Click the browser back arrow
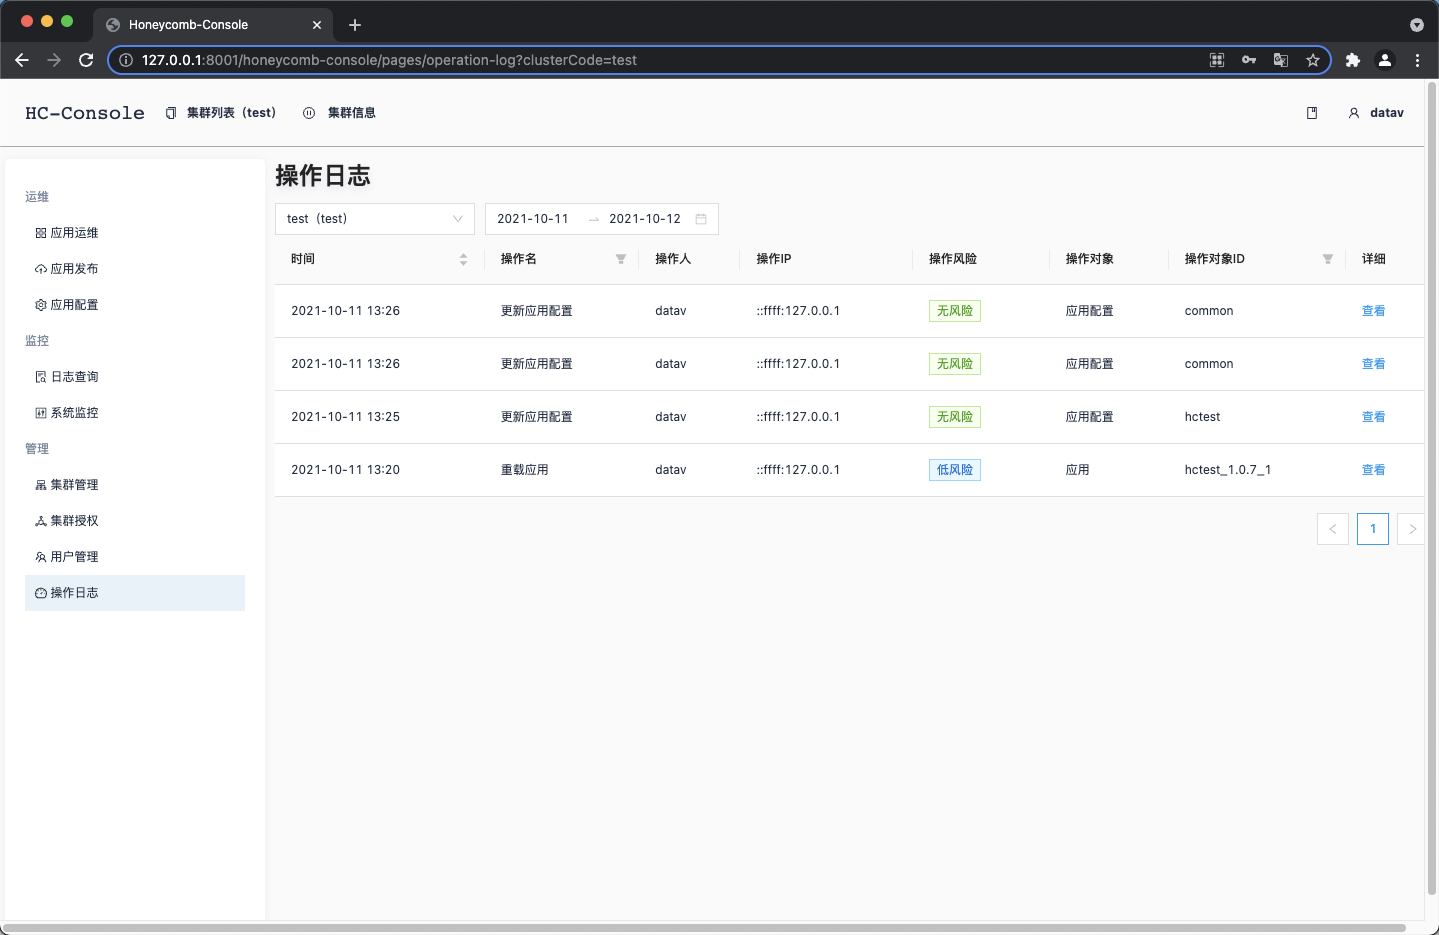Viewport: 1439px width, 935px height. tap(22, 60)
